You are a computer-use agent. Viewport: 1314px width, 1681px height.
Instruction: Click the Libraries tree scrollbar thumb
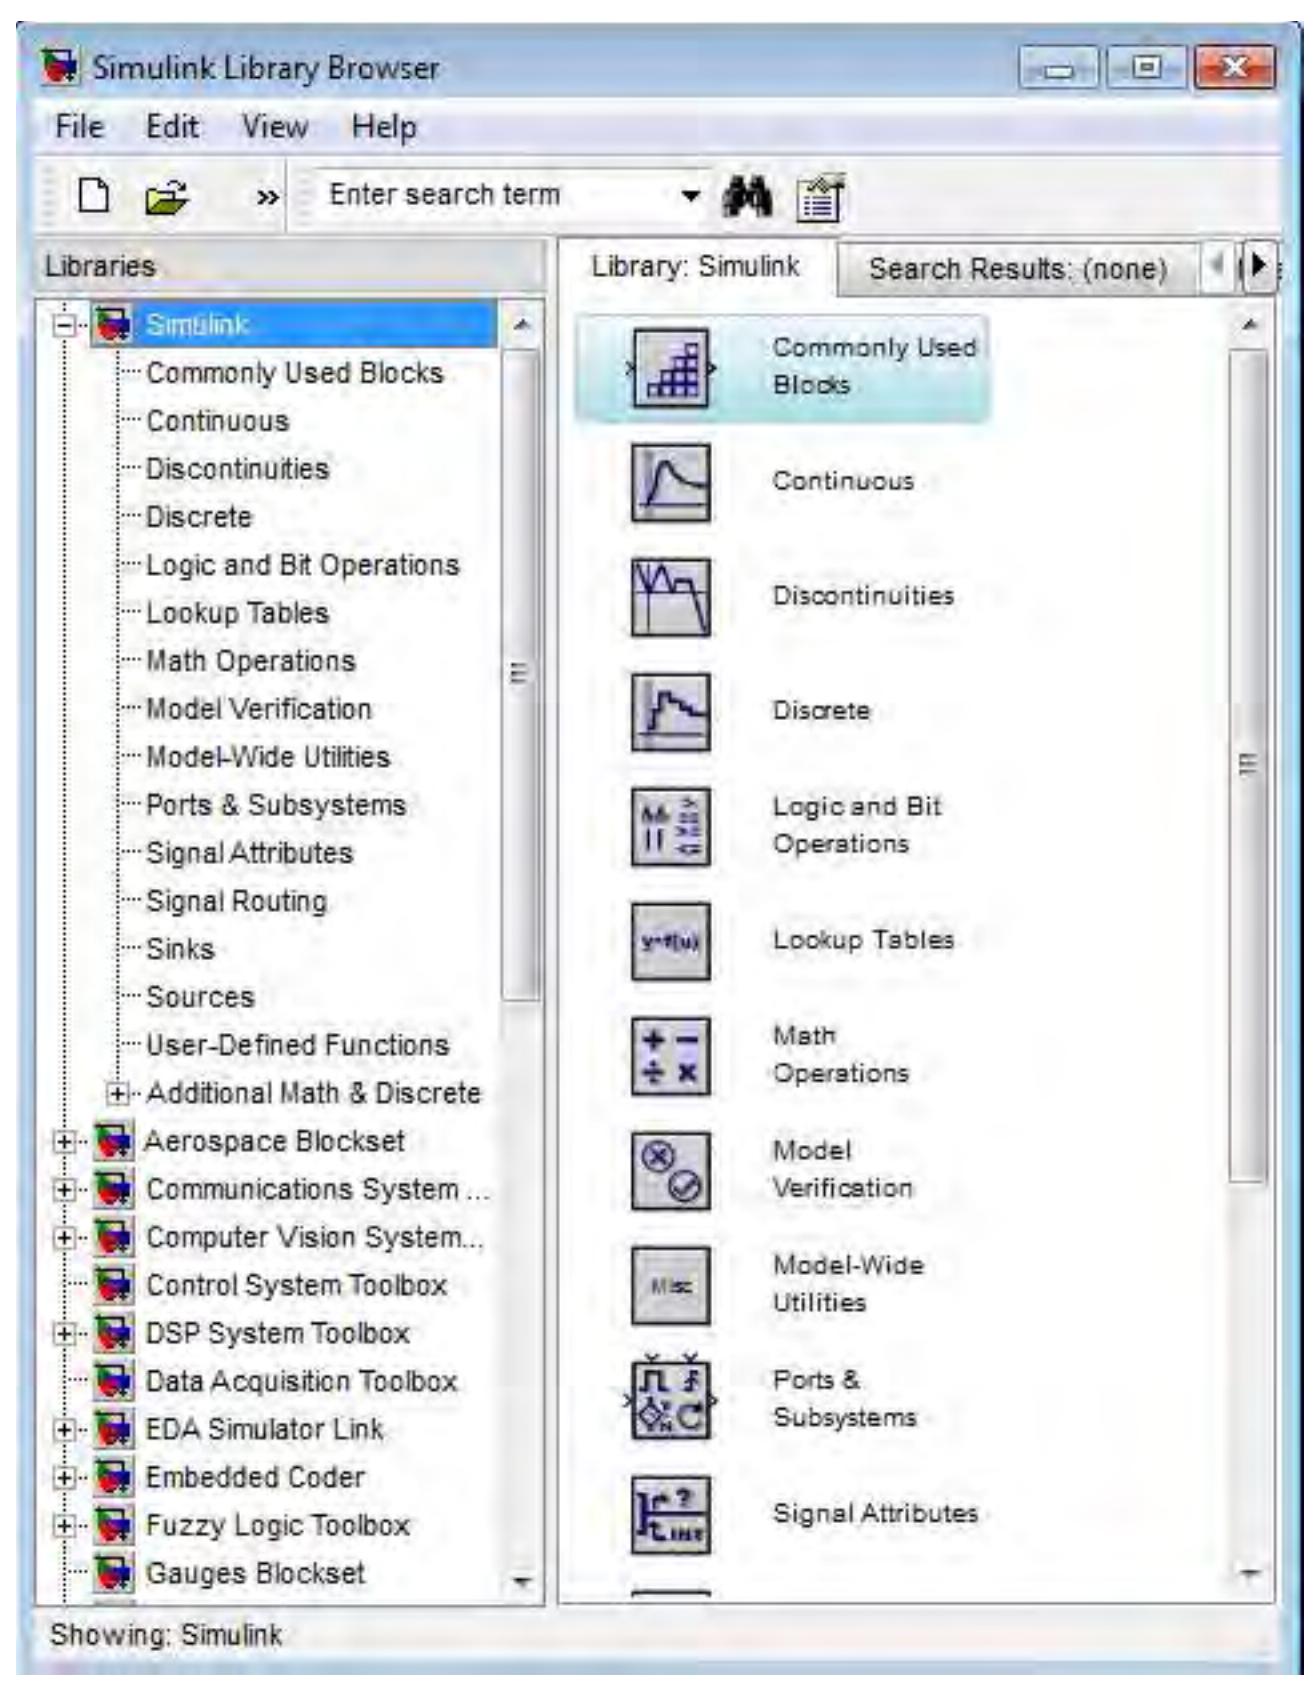tap(519, 672)
